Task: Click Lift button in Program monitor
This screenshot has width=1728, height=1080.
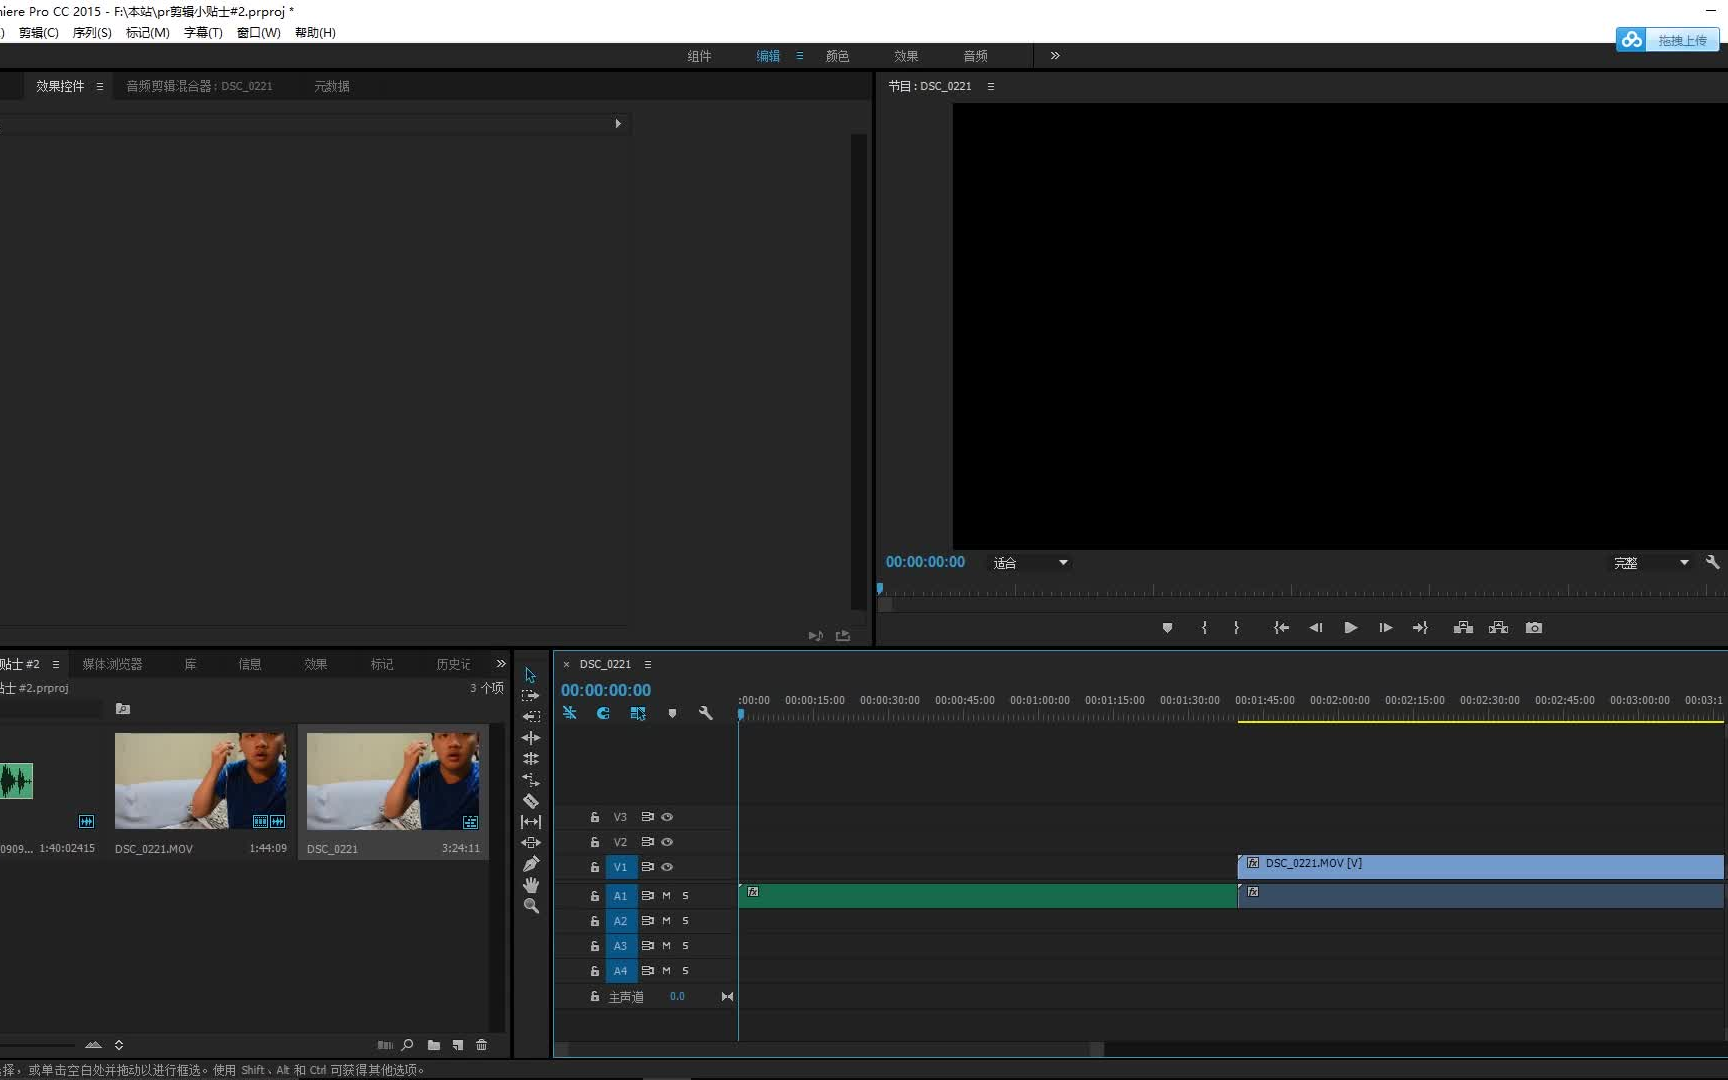Action: (1463, 628)
